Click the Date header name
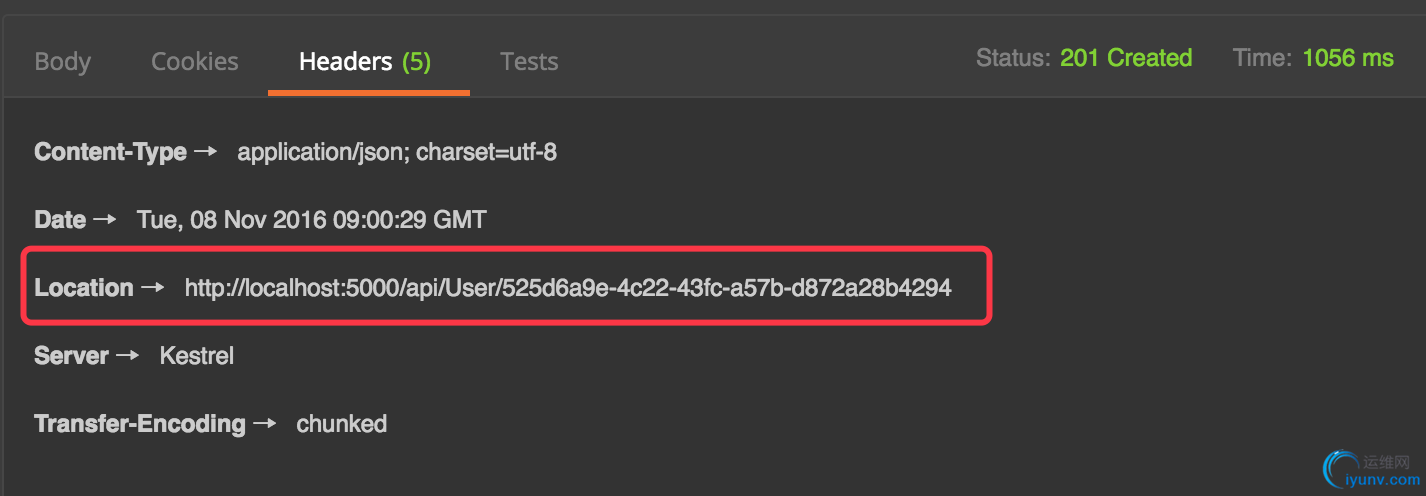The width and height of the screenshot is (1426, 496). coord(60,220)
